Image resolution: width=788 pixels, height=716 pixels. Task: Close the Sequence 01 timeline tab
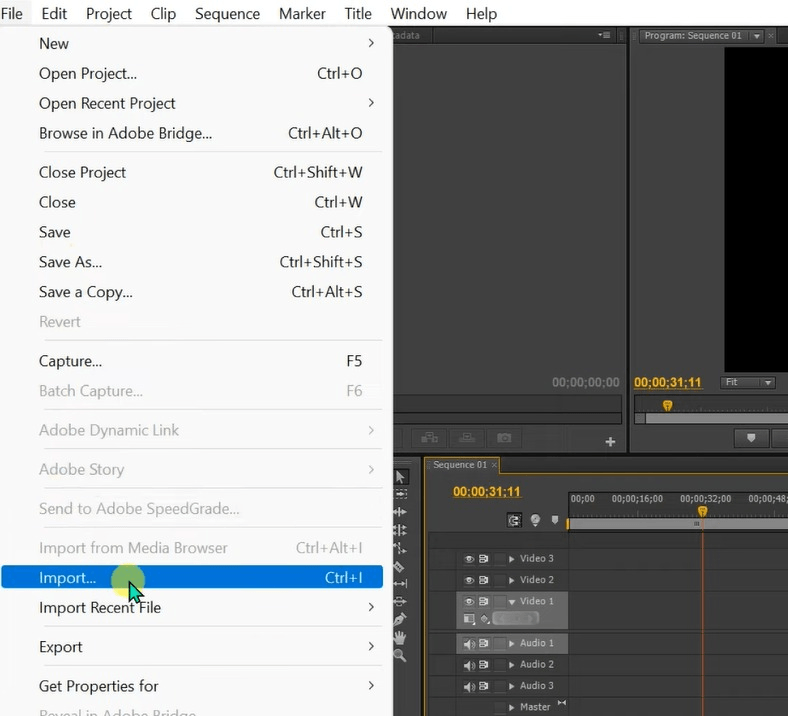[494, 465]
